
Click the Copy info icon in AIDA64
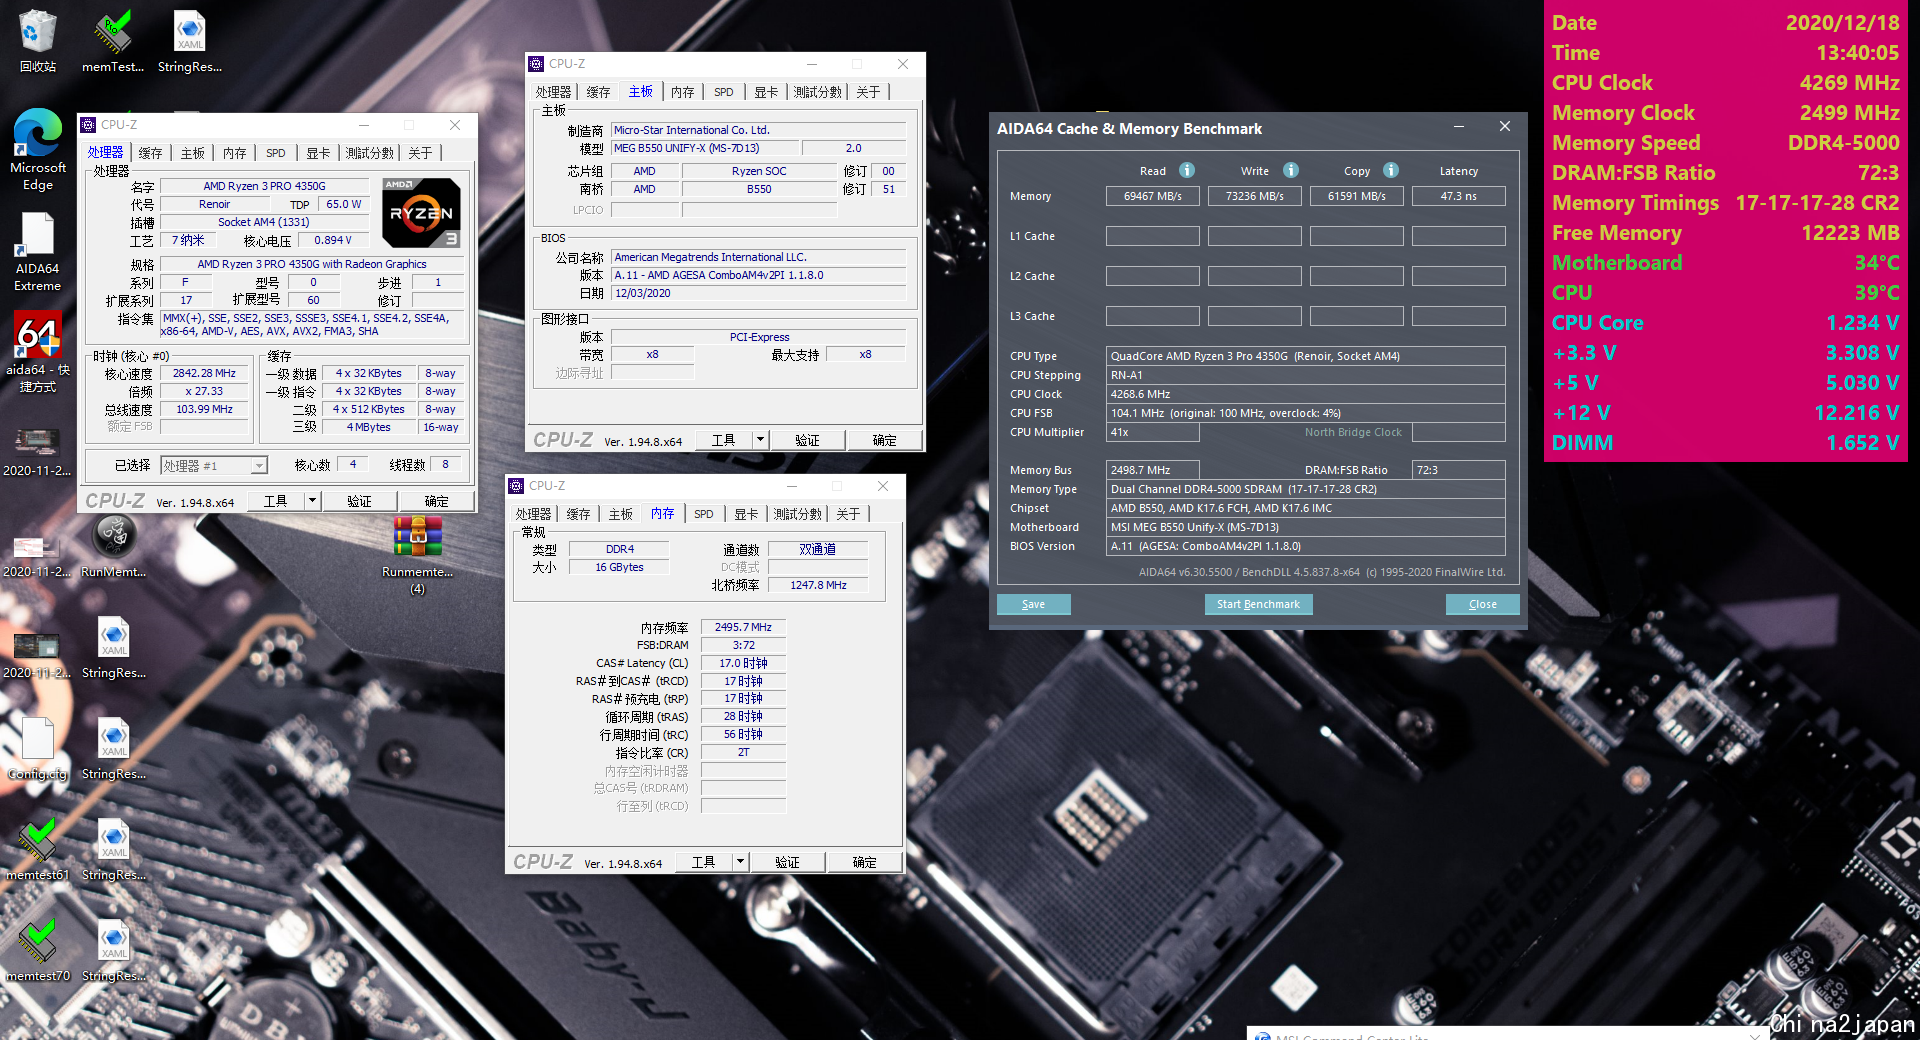[1391, 170]
